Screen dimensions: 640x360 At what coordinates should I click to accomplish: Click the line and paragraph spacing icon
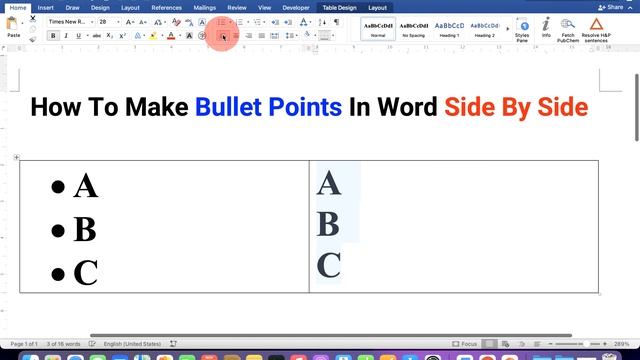(x=289, y=36)
